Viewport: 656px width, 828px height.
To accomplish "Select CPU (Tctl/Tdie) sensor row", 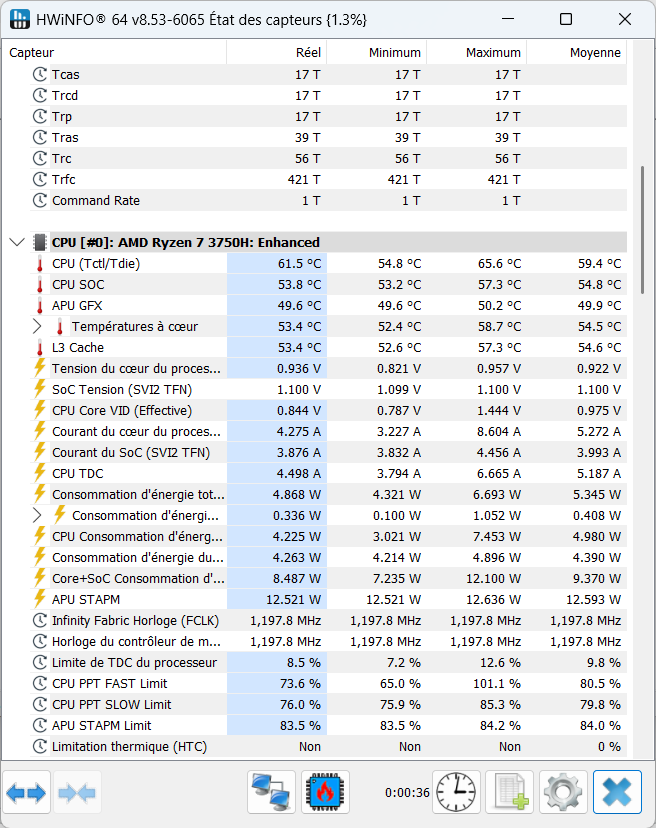I will pos(329,264).
